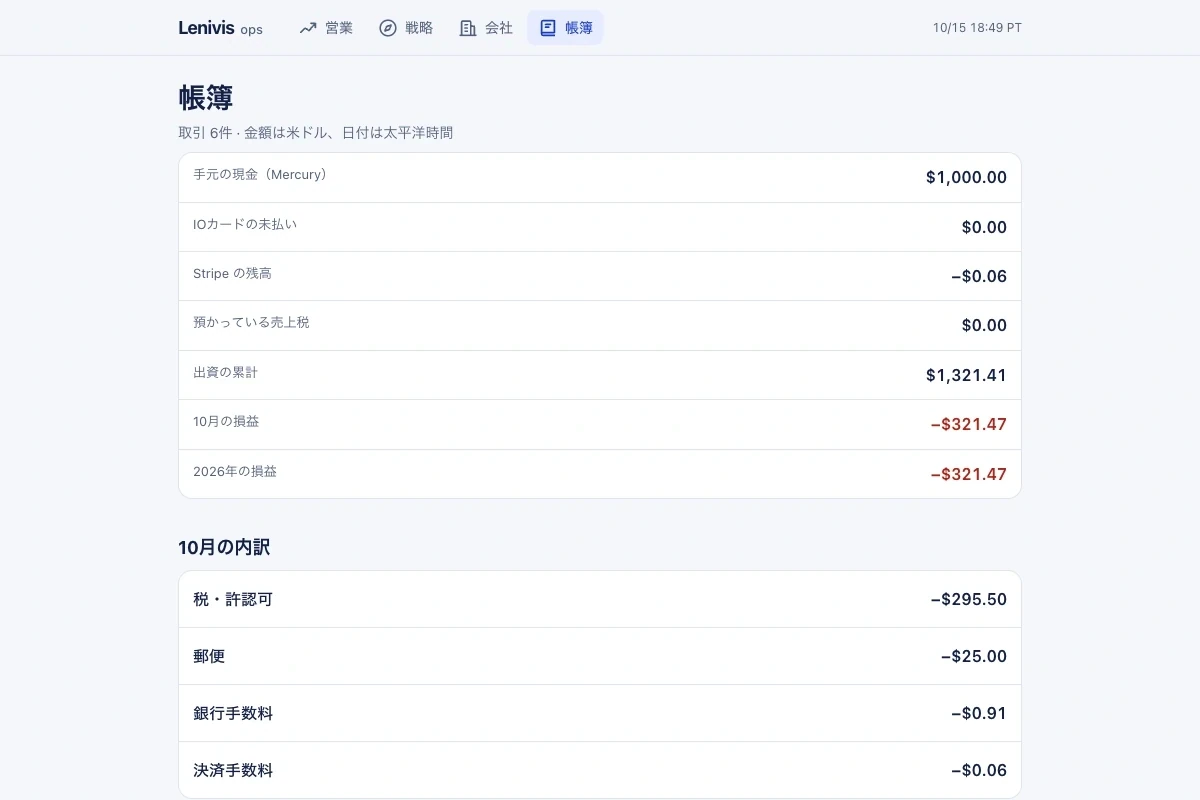Select the 銀行手数料 row label
The image size is (1200, 800).
(x=233, y=714)
